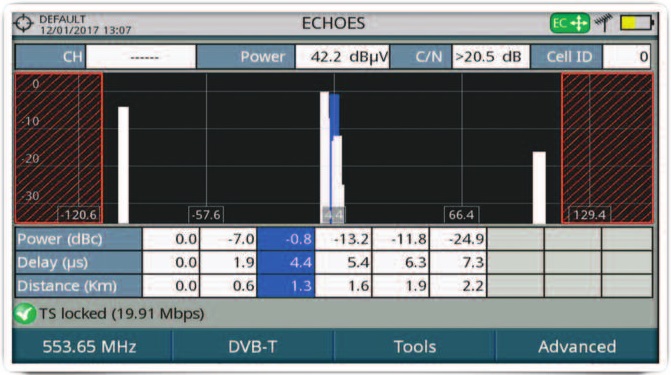
Task: Open the Advanced menu
Action: click(x=577, y=346)
